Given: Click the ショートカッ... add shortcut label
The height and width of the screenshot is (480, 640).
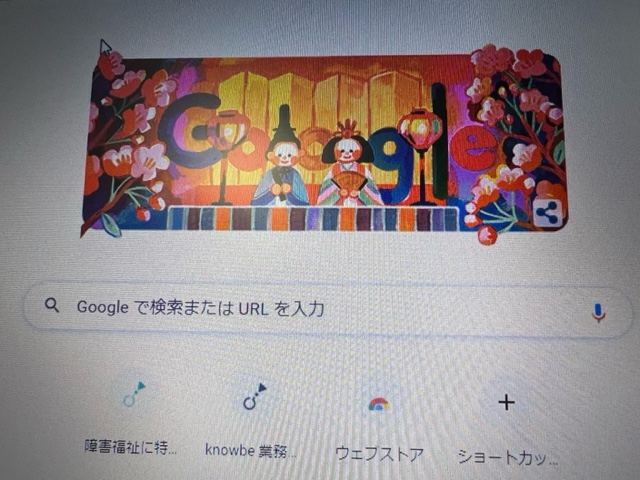Looking at the screenshot, I should click(x=508, y=457).
